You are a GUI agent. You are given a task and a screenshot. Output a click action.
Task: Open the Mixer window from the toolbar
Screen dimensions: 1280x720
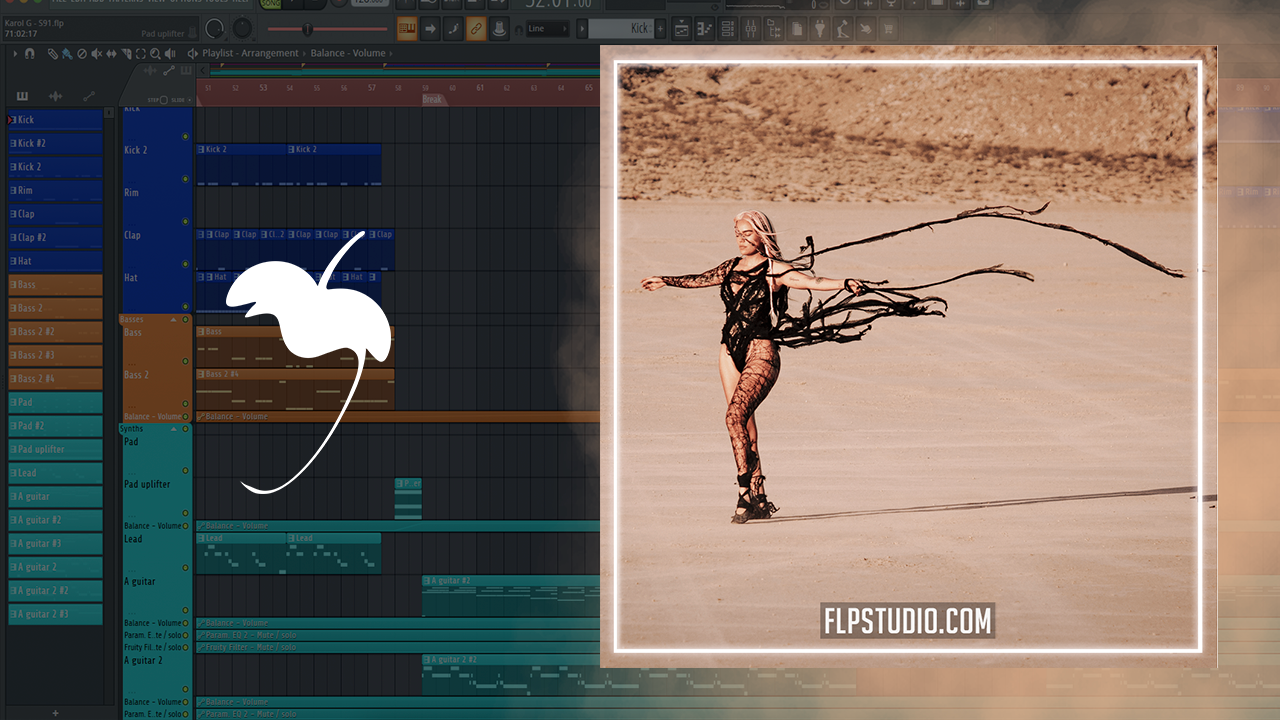pyautogui.click(x=751, y=29)
